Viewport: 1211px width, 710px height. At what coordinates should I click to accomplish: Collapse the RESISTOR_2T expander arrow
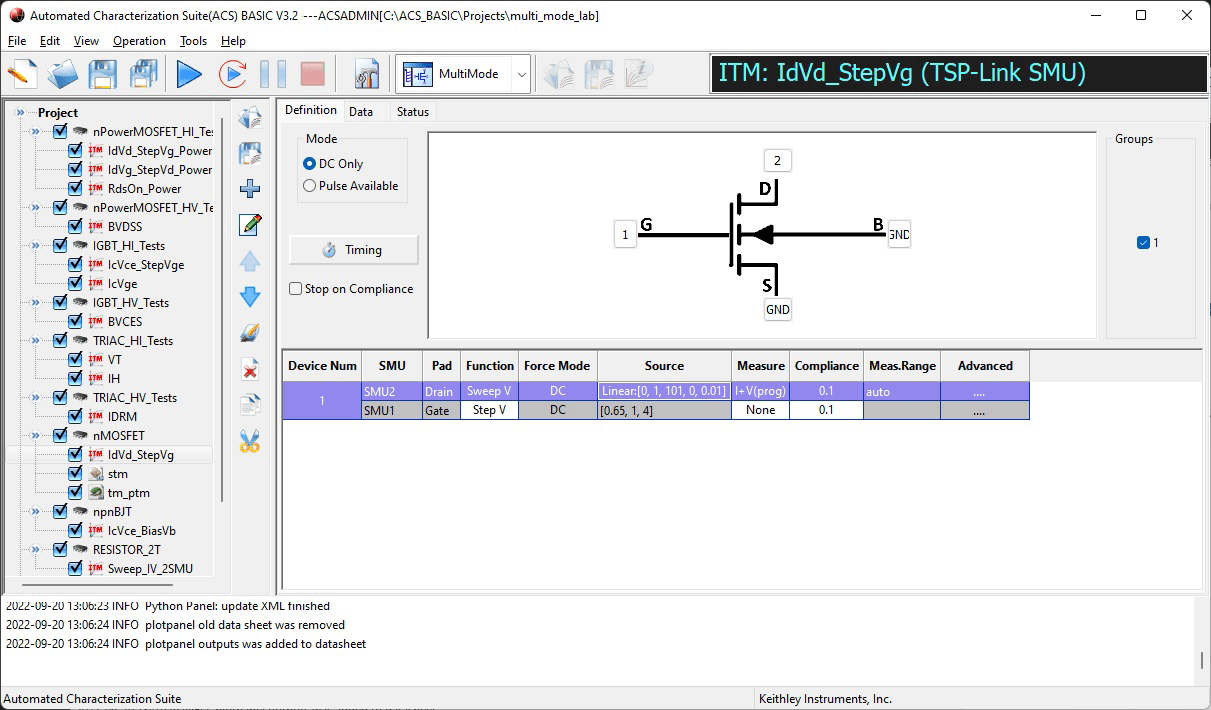36,550
